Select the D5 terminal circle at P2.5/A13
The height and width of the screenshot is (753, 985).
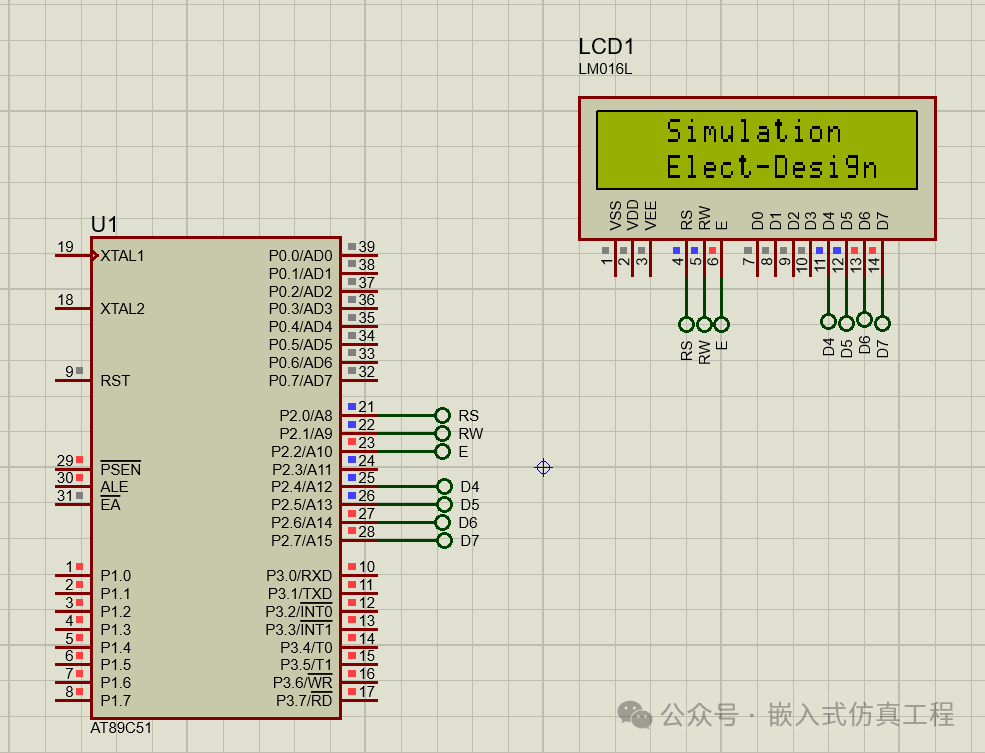444,504
